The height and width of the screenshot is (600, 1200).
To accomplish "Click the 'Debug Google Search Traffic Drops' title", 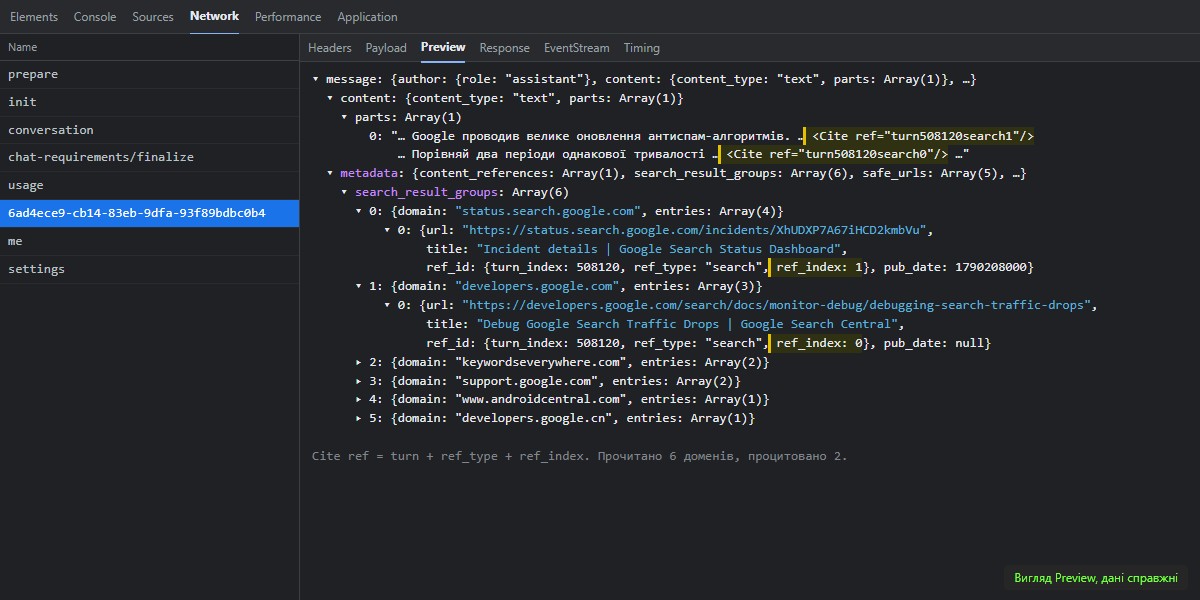I will pyautogui.click(x=689, y=324).
